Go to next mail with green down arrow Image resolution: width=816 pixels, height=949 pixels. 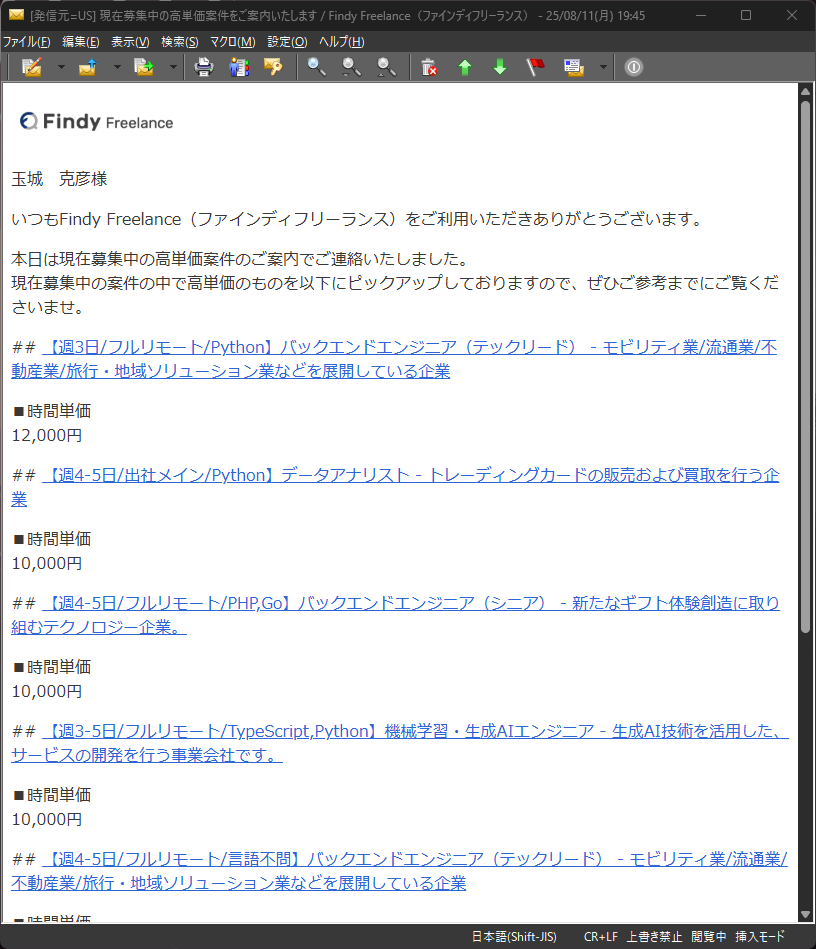[x=499, y=67]
